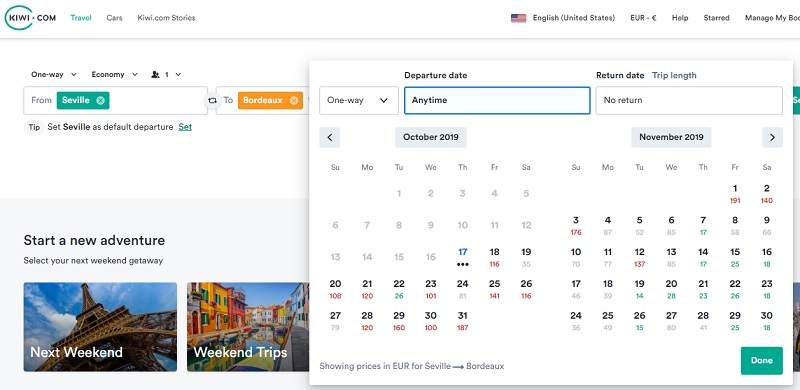The height and width of the screenshot is (390, 800).
Task: Open Economy cabin class dropdown
Action: (115, 75)
